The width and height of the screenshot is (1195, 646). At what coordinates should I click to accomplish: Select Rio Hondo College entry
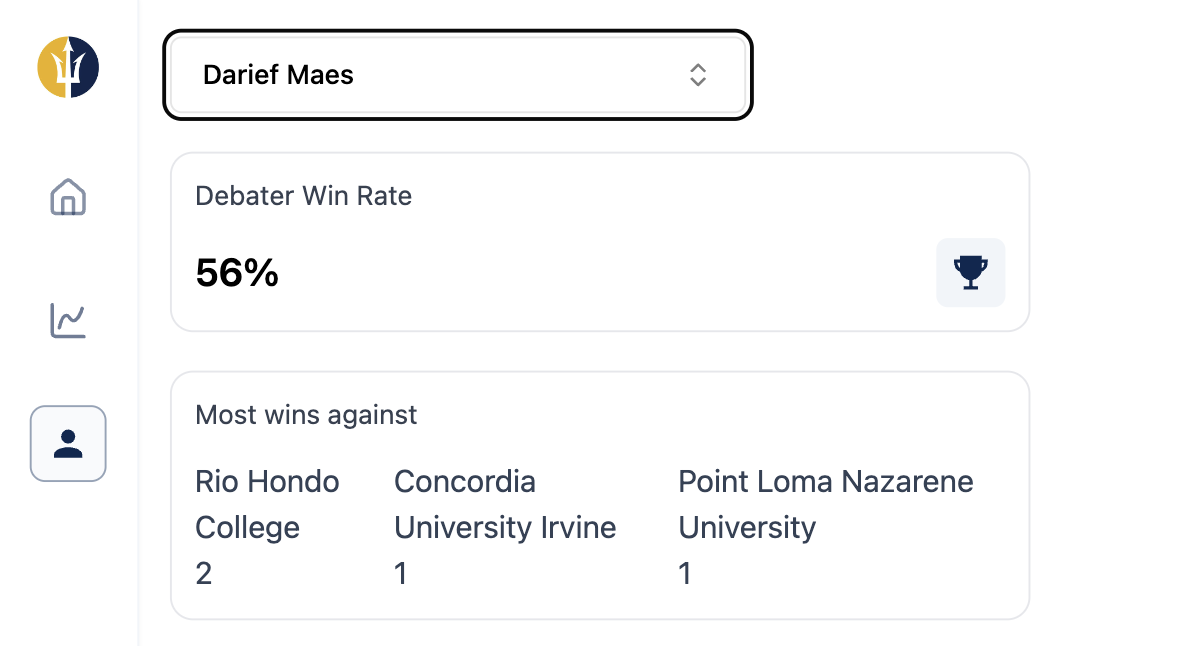point(267,504)
